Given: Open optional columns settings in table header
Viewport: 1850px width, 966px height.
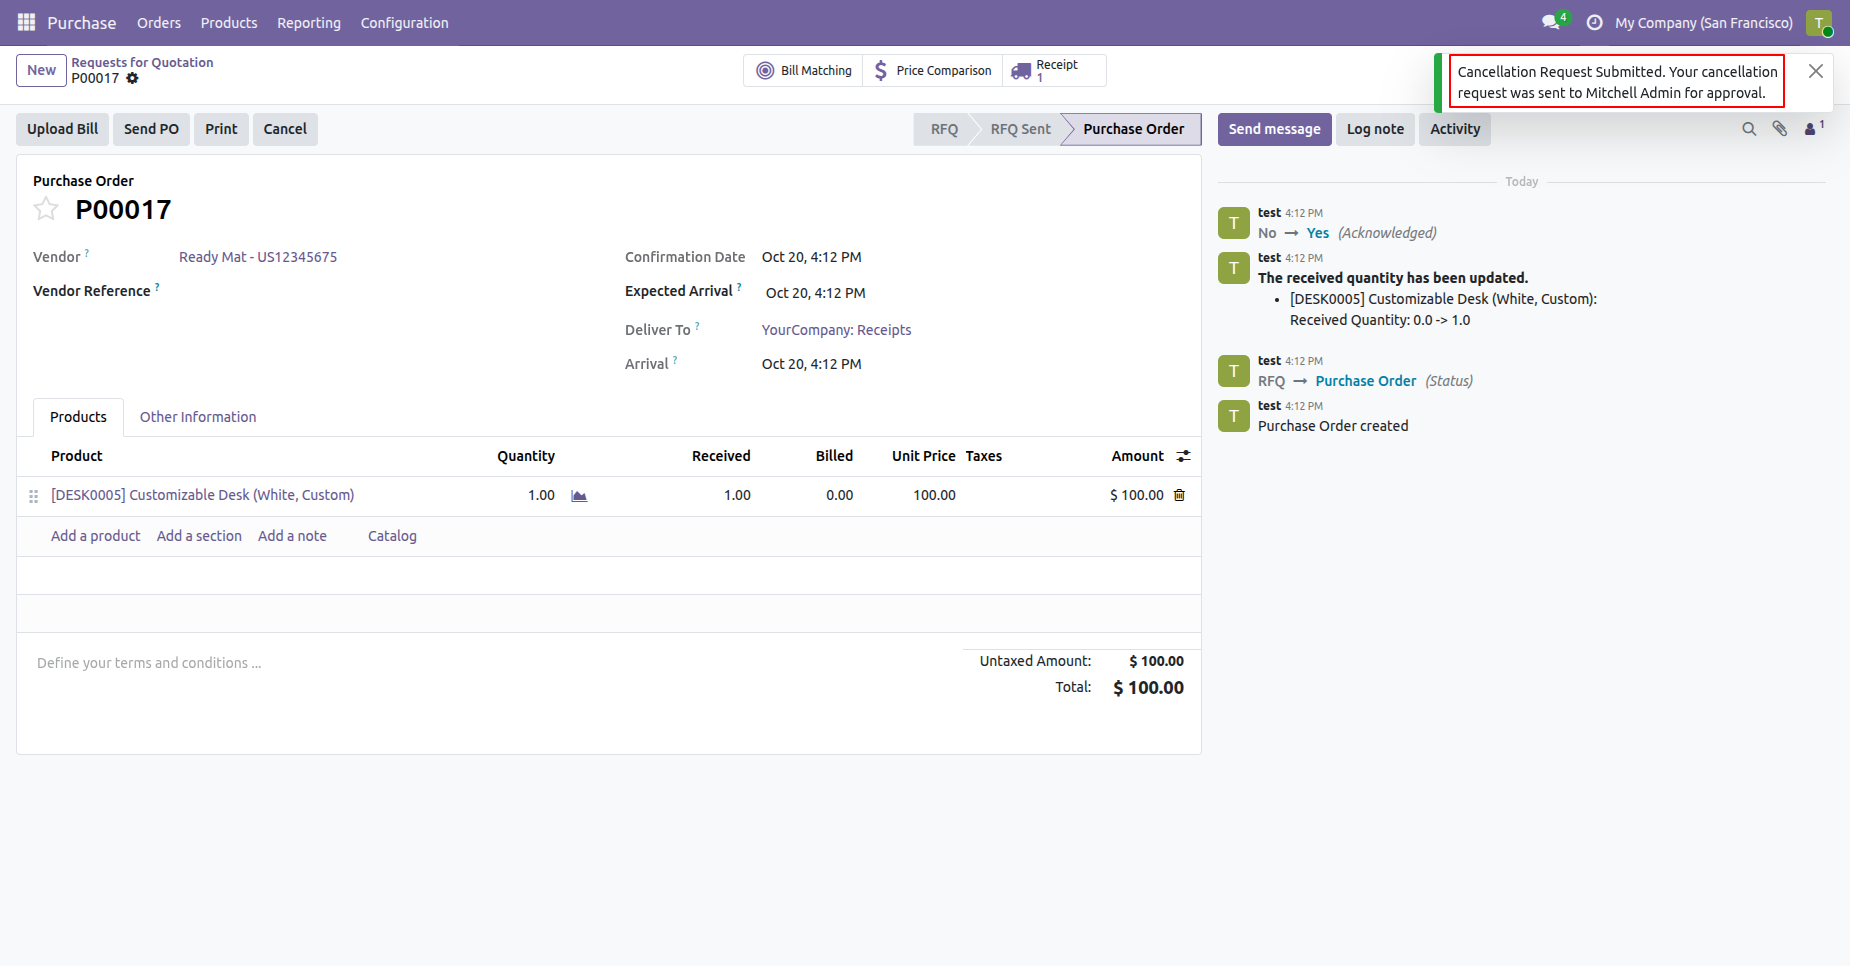Looking at the screenshot, I should tap(1183, 456).
